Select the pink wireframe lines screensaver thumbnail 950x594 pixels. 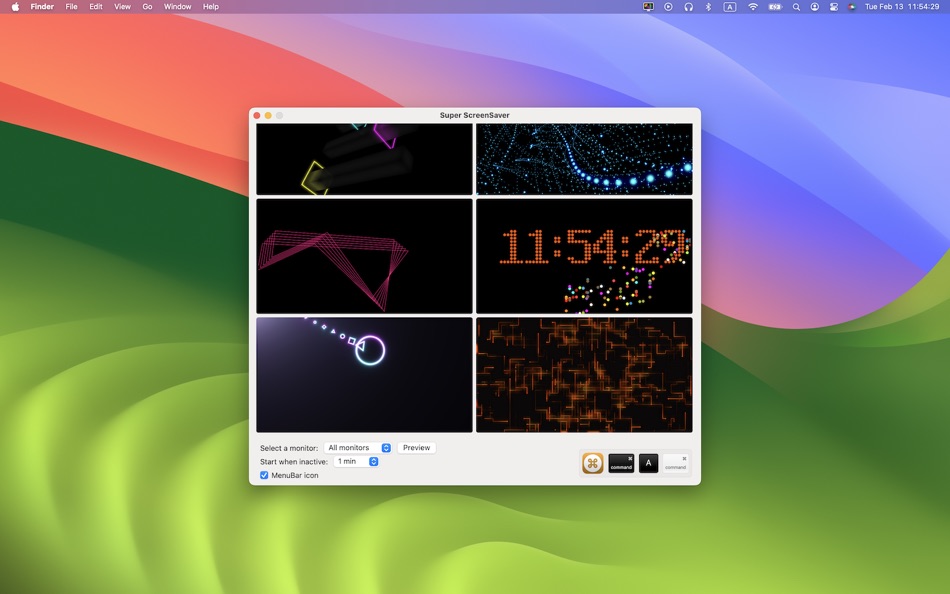tap(364, 256)
